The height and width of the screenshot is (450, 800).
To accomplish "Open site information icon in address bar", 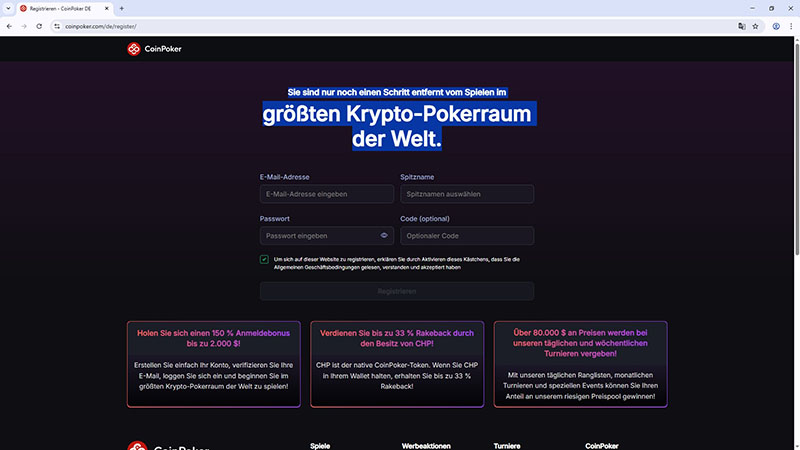I will click(x=57, y=26).
